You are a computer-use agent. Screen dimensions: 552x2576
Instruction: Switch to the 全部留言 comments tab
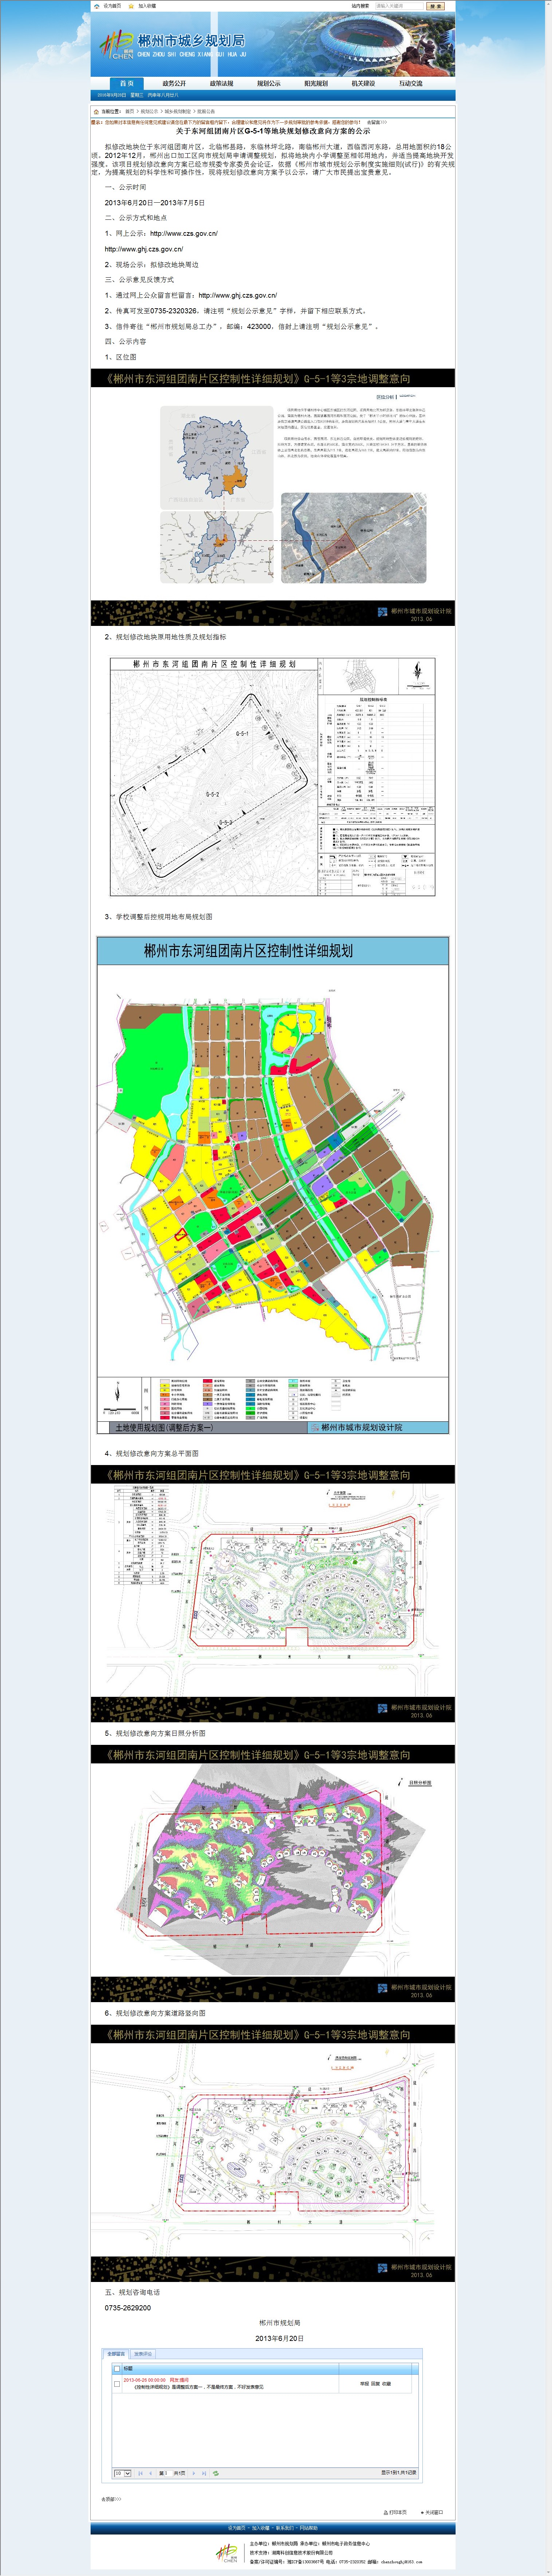point(116,2354)
